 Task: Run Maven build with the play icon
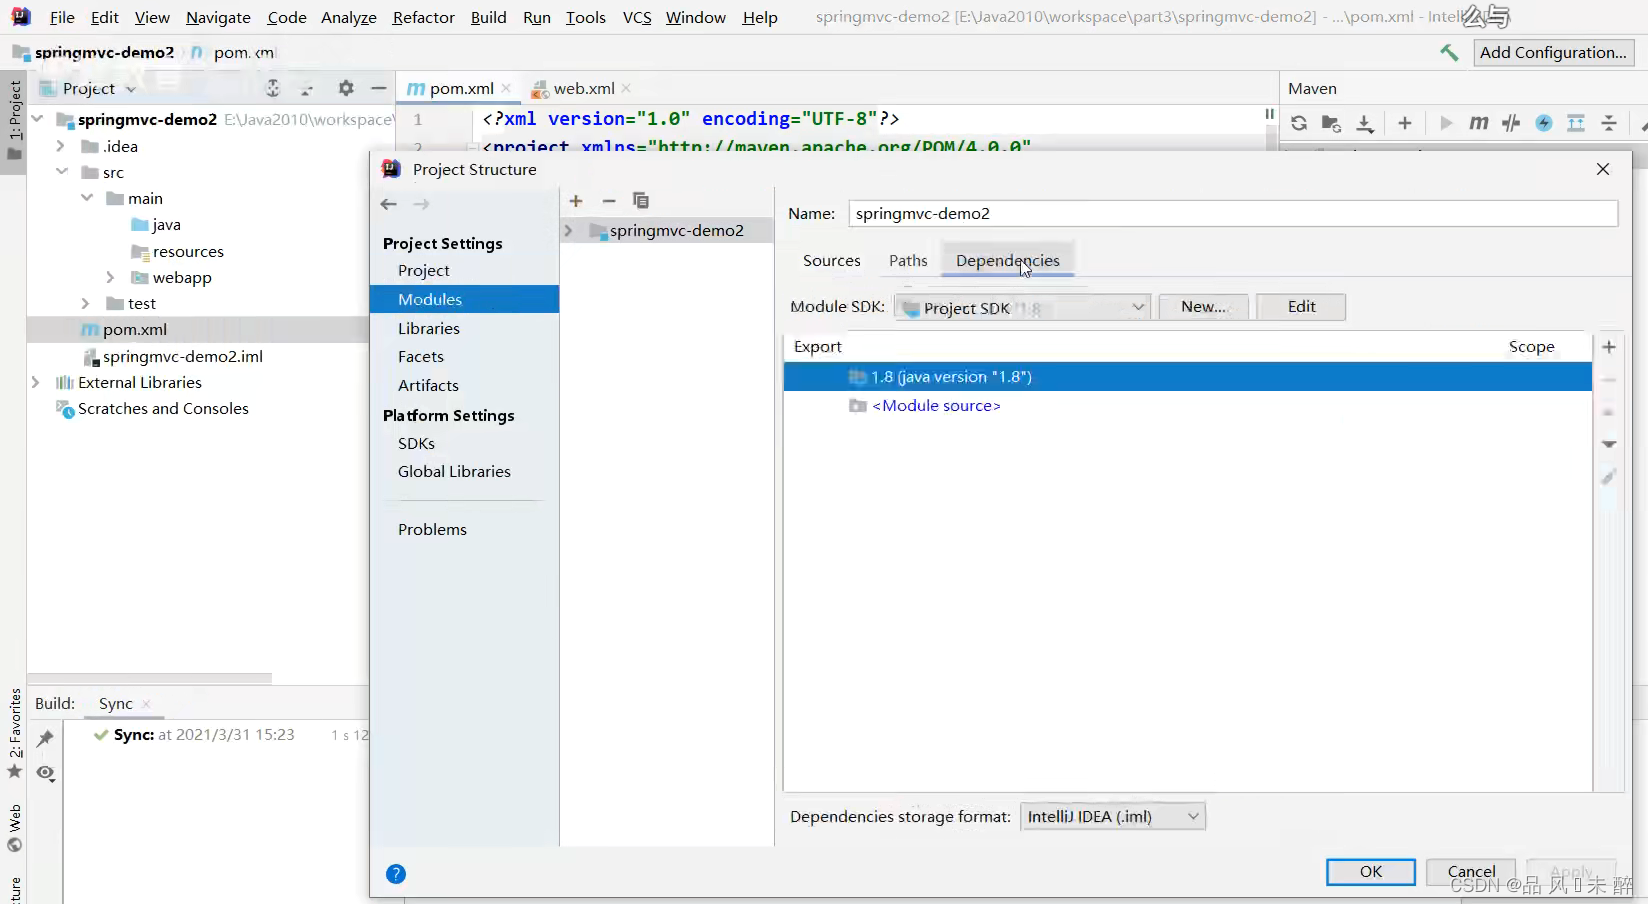tap(1446, 123)
